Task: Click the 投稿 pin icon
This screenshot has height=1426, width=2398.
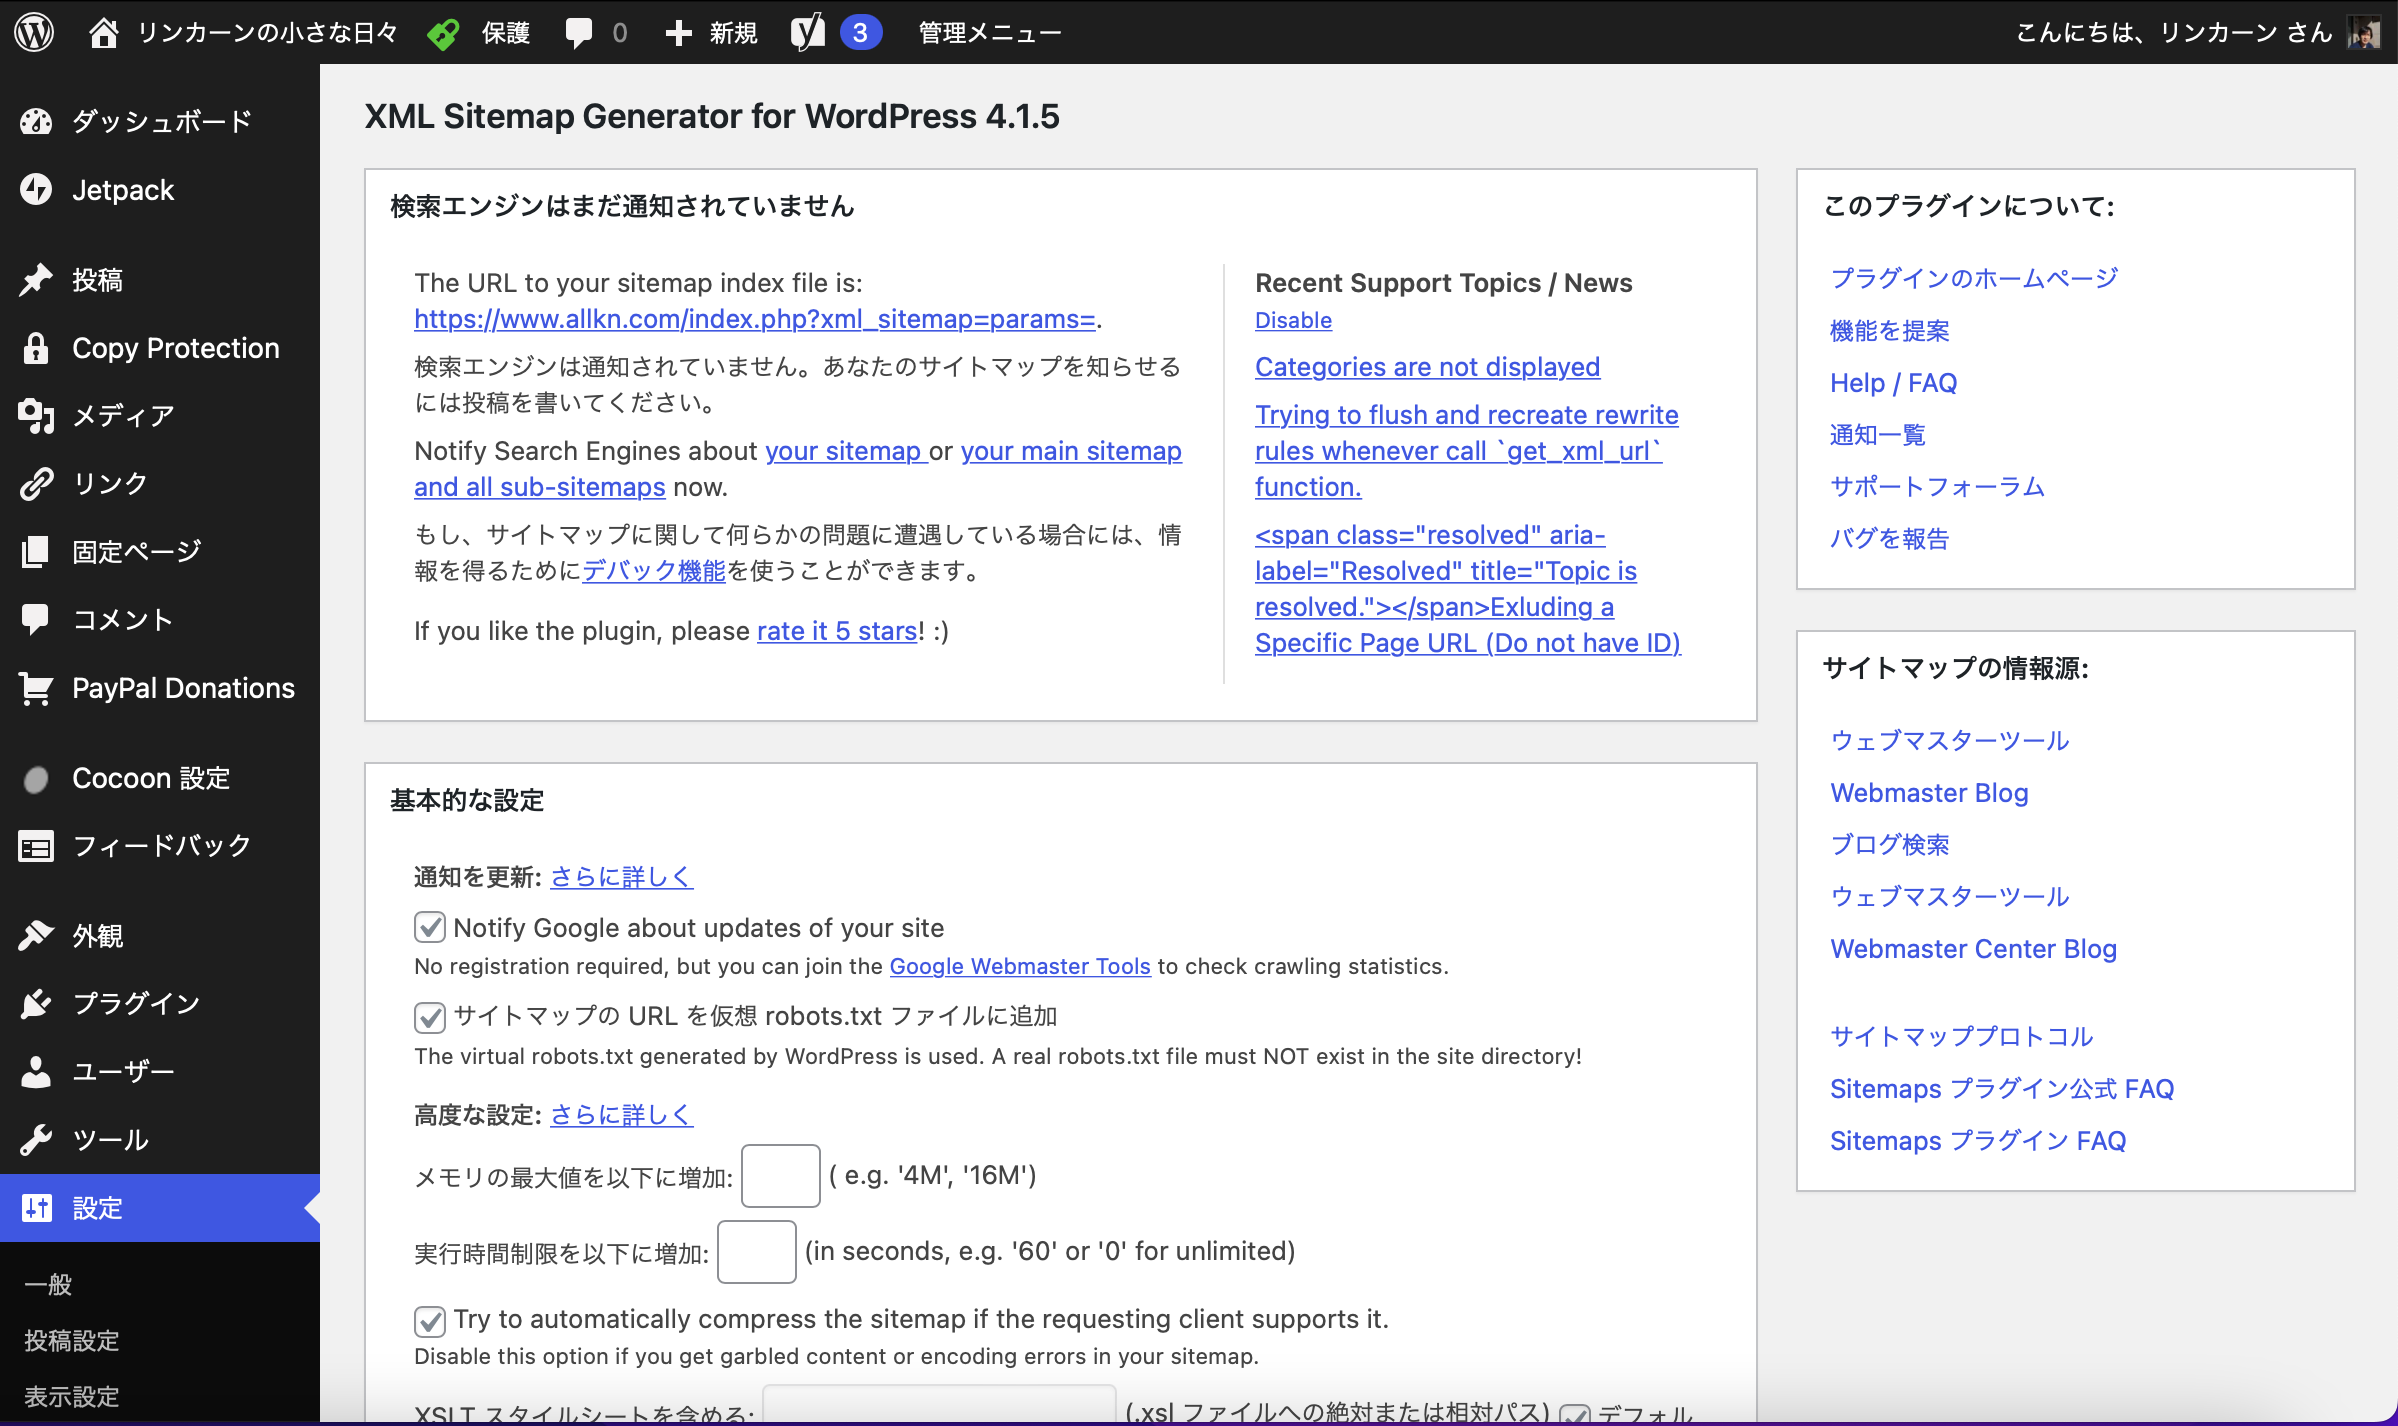Action: [36, 280]
